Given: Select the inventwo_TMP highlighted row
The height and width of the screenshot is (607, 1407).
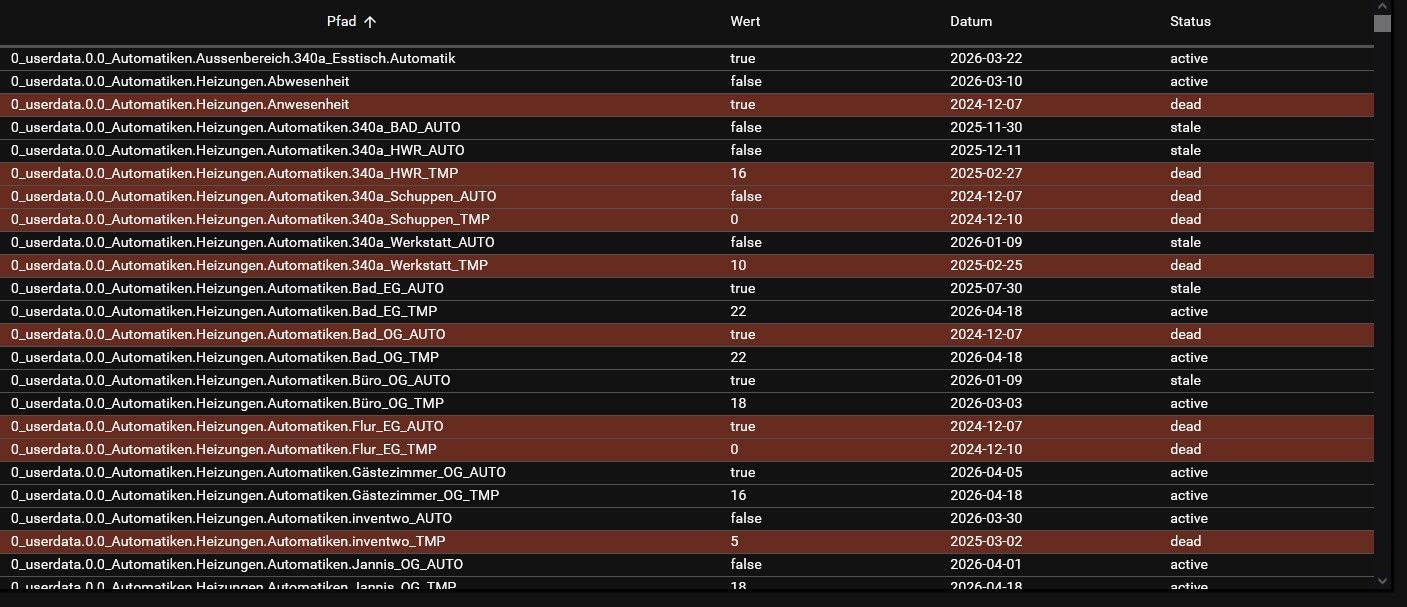Looking at the screenshot, I should click(228, 542).
